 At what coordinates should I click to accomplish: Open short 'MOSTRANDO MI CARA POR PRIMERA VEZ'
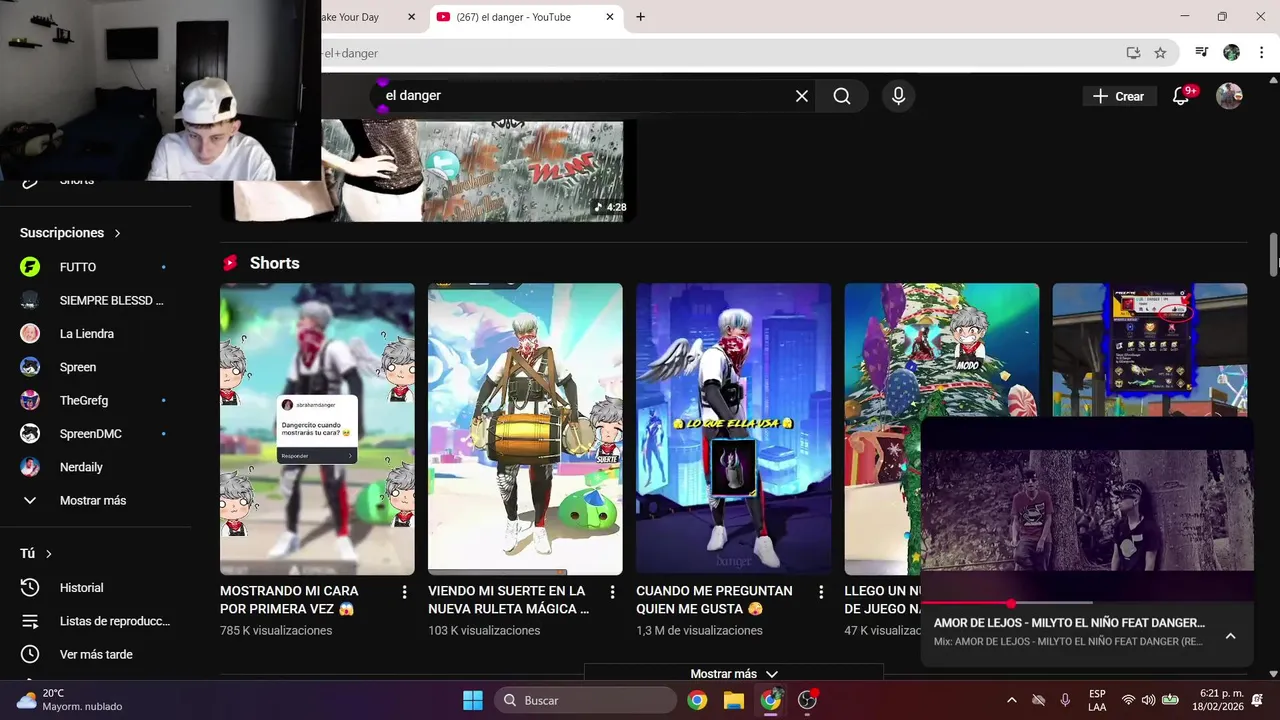pos(317,429)
